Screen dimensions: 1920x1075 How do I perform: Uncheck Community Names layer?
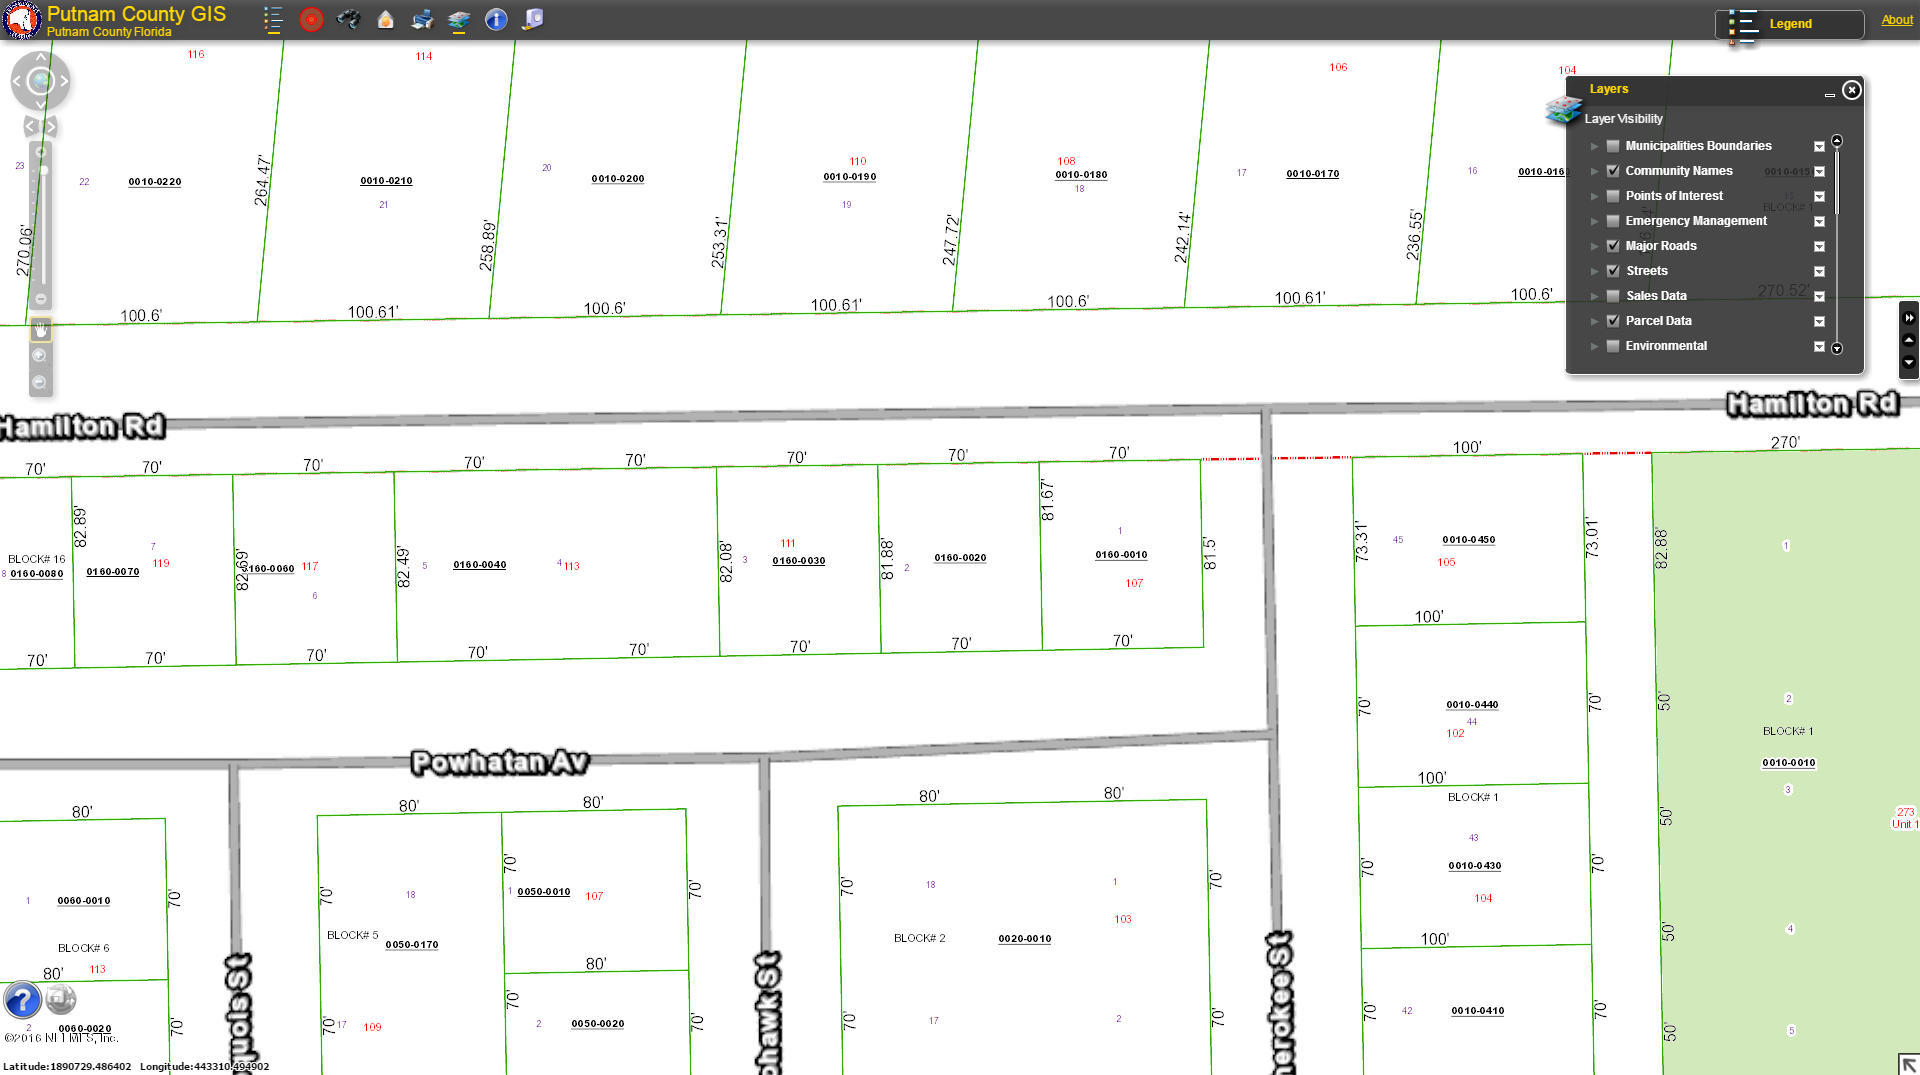click(x=1613, y=171)
